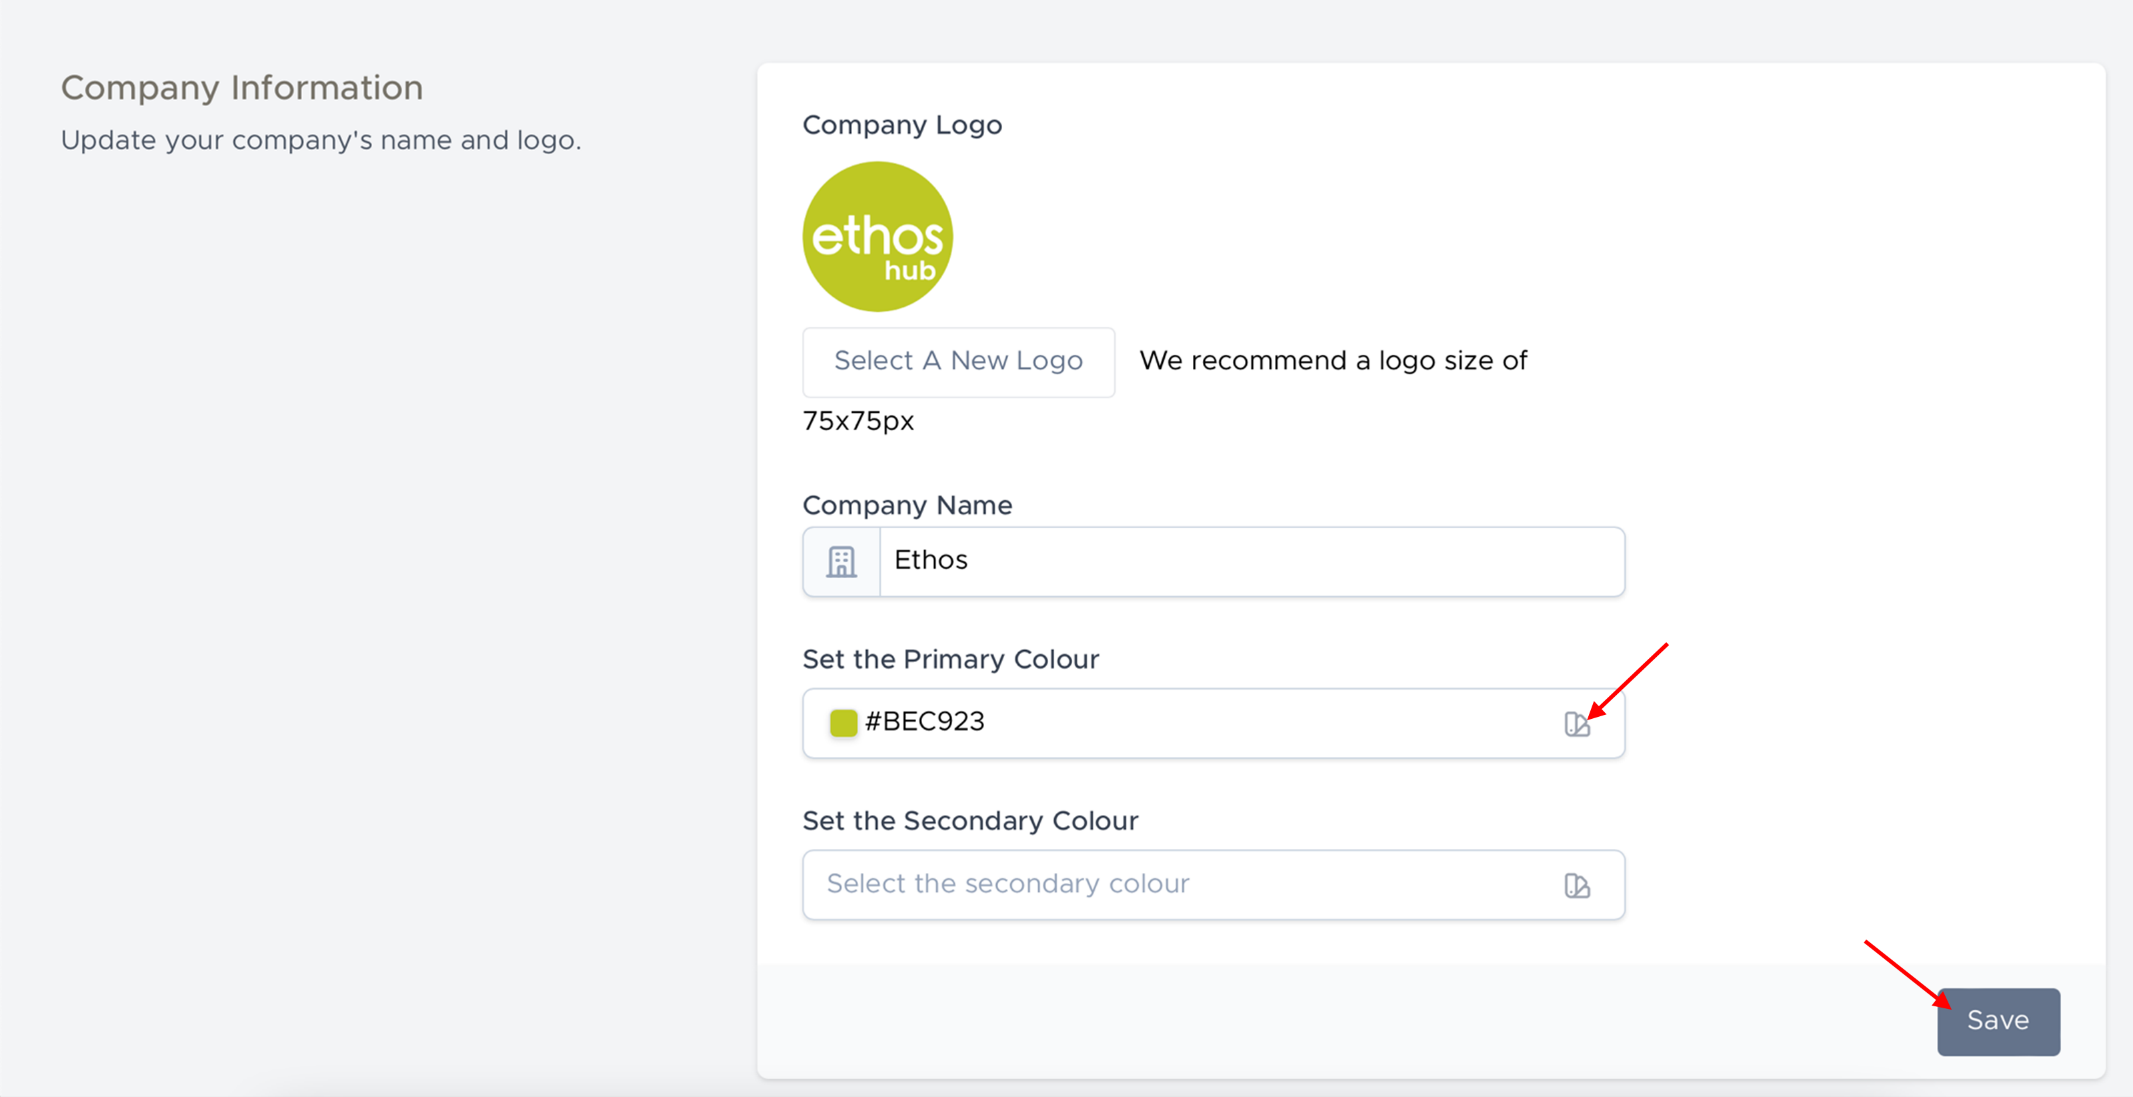Click the logo size recommendation text
Viewport: 2133px width, 1097px height.
coord(1332,361)
